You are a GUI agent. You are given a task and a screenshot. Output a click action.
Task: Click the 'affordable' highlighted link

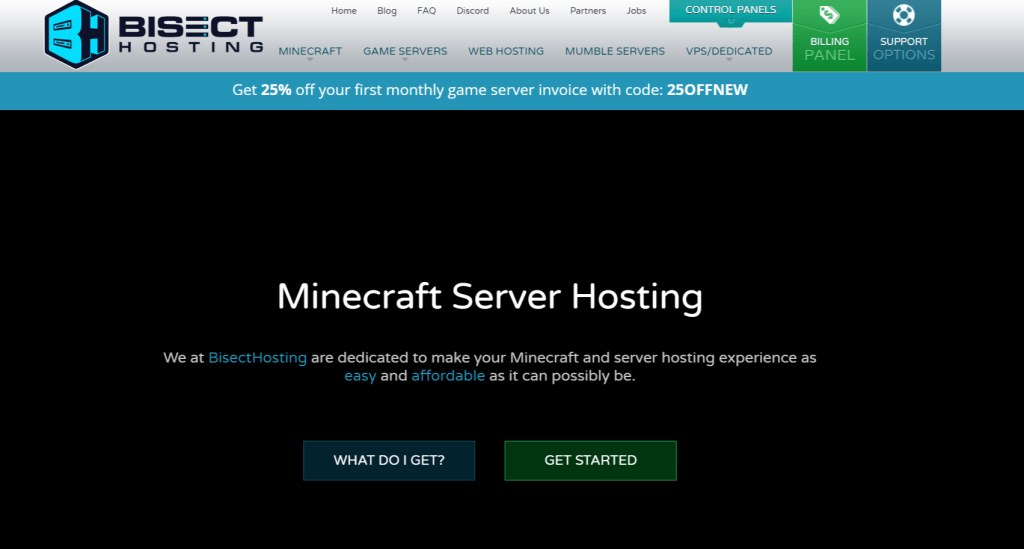click(448, 375)
